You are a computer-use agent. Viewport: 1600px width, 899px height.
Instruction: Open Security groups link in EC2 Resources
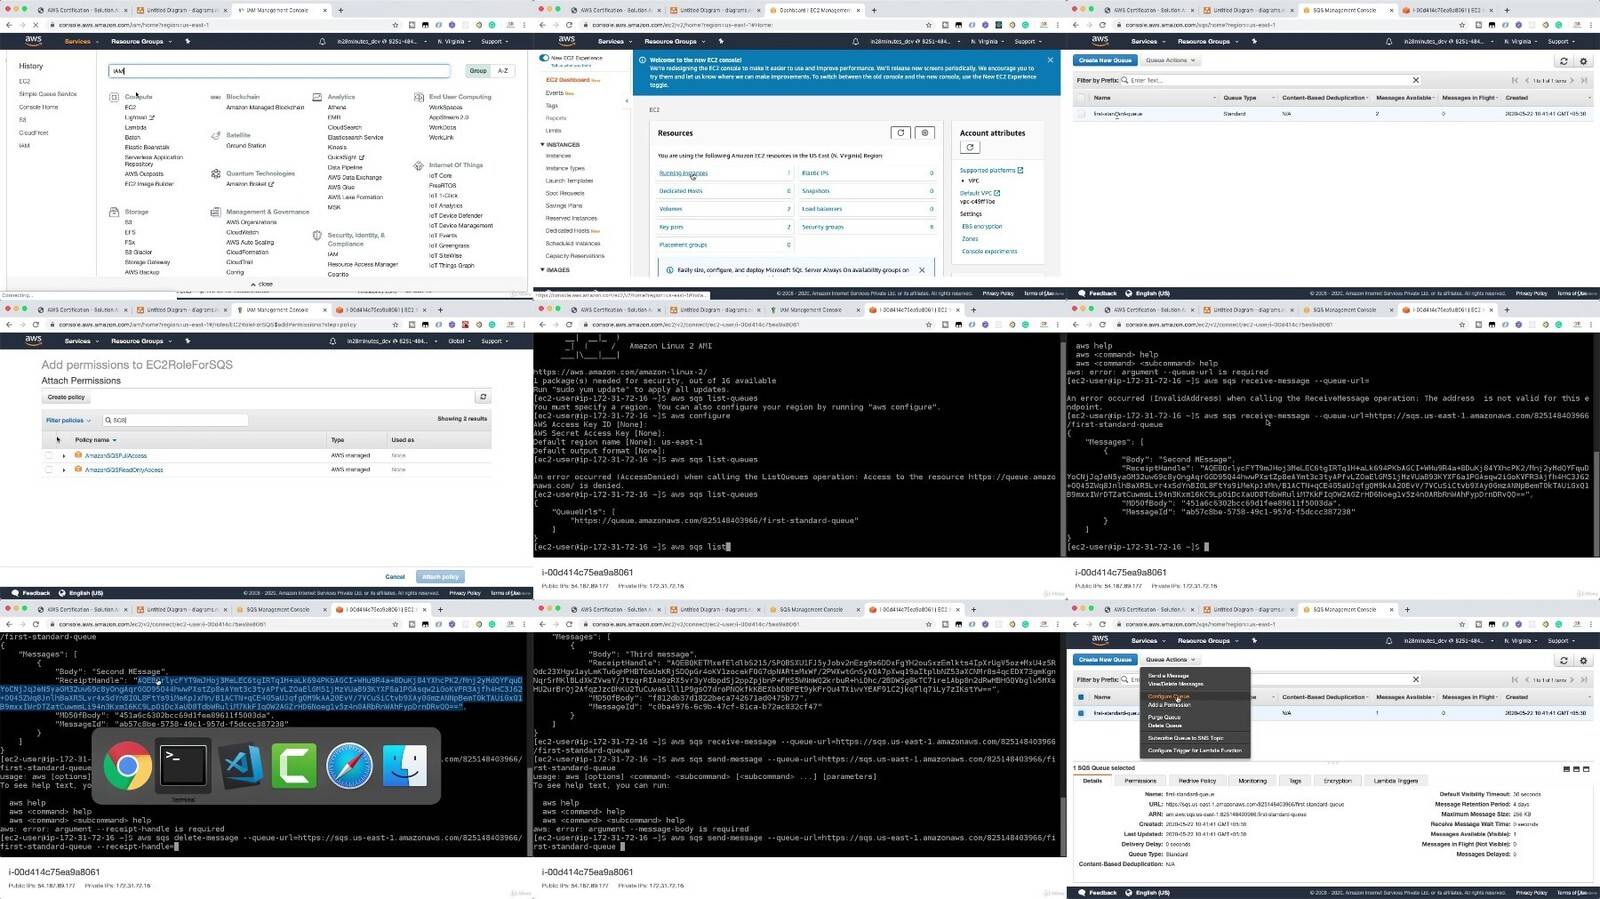click(823, 227)
